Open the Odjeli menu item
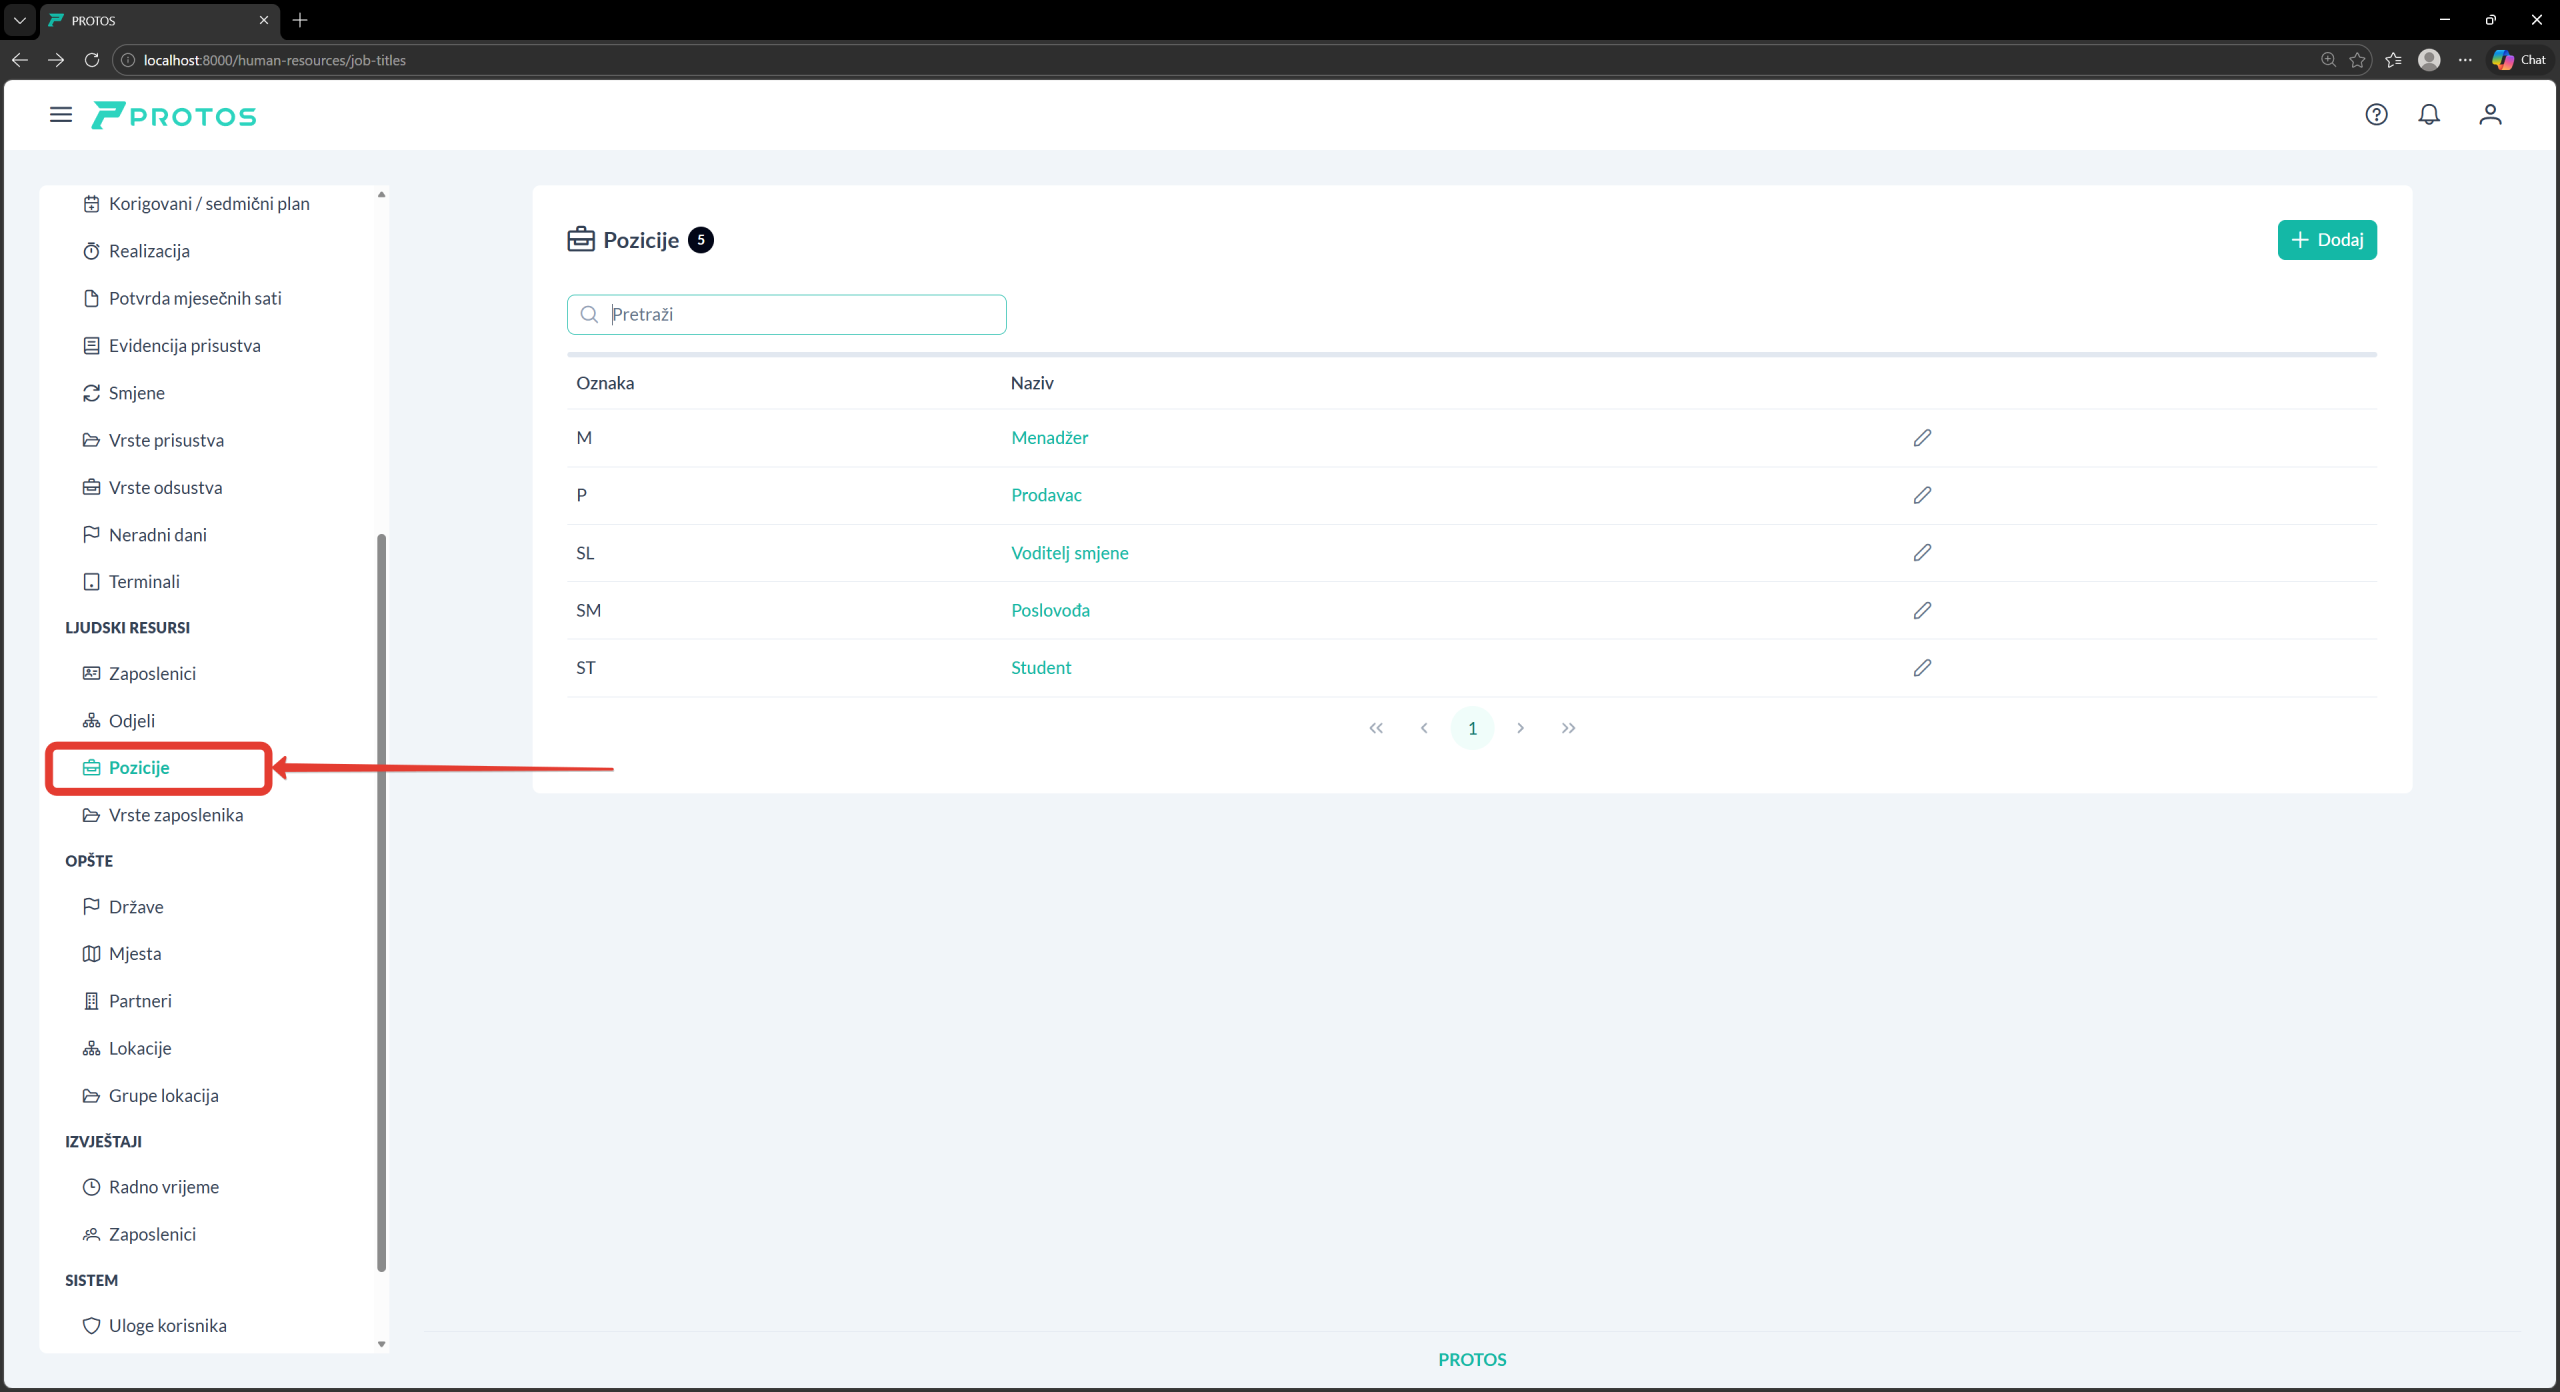 pyautogui.click(x=132, y=720)
